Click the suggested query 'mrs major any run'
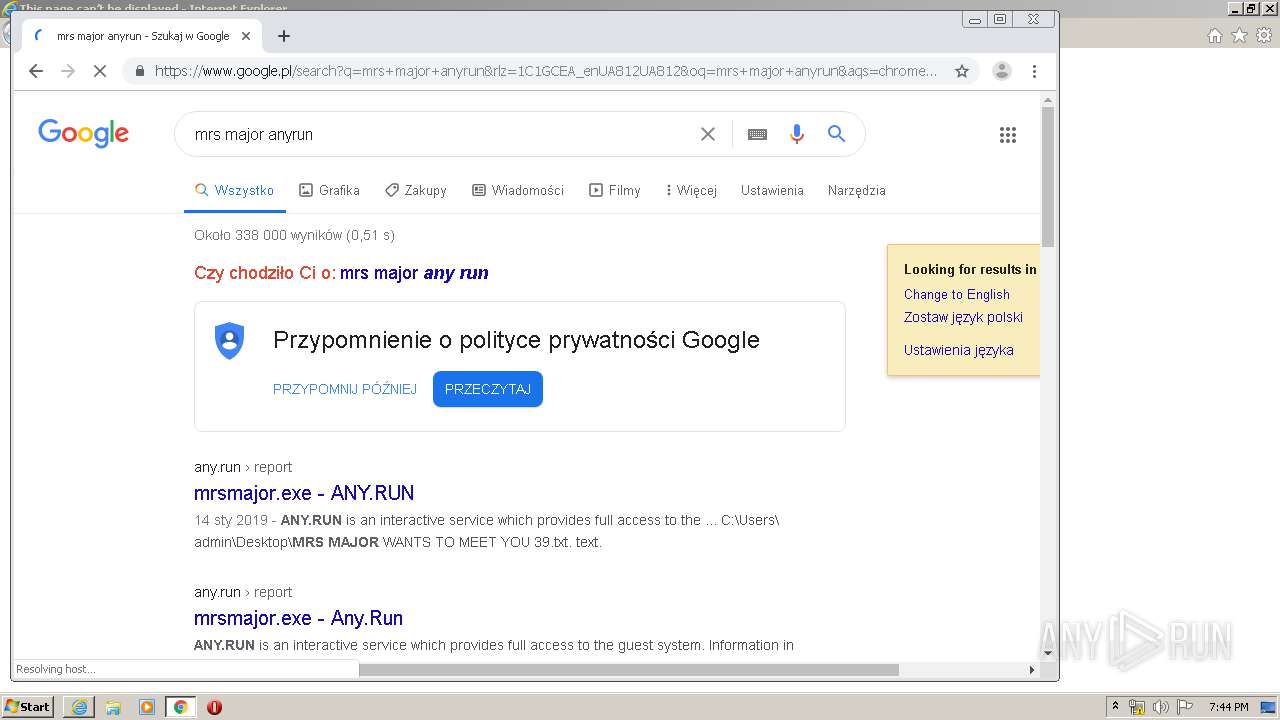Viewport: 1280px width, 720px height. [x=414, y=273]
